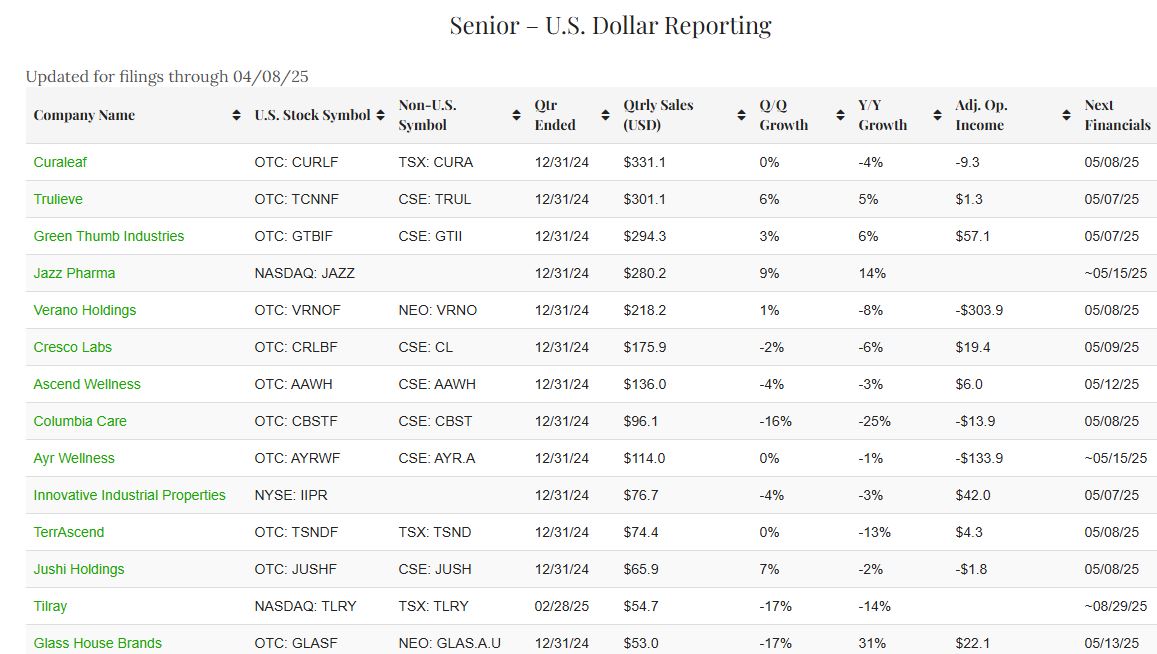Visit the Cresco Labs link
This screenshot has height=654, width=1157.
pyautogui.click(x=73, y=347)
